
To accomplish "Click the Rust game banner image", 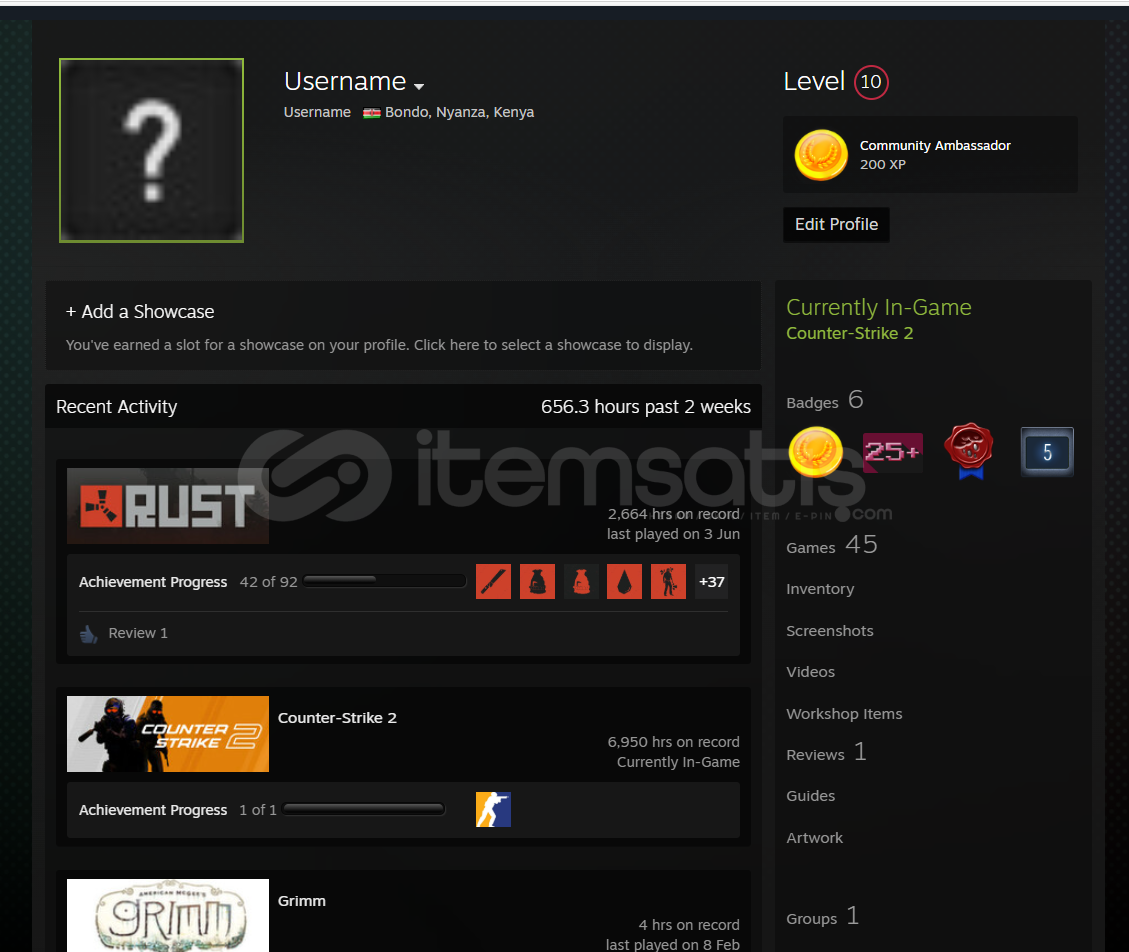I will tap(168, 506).
